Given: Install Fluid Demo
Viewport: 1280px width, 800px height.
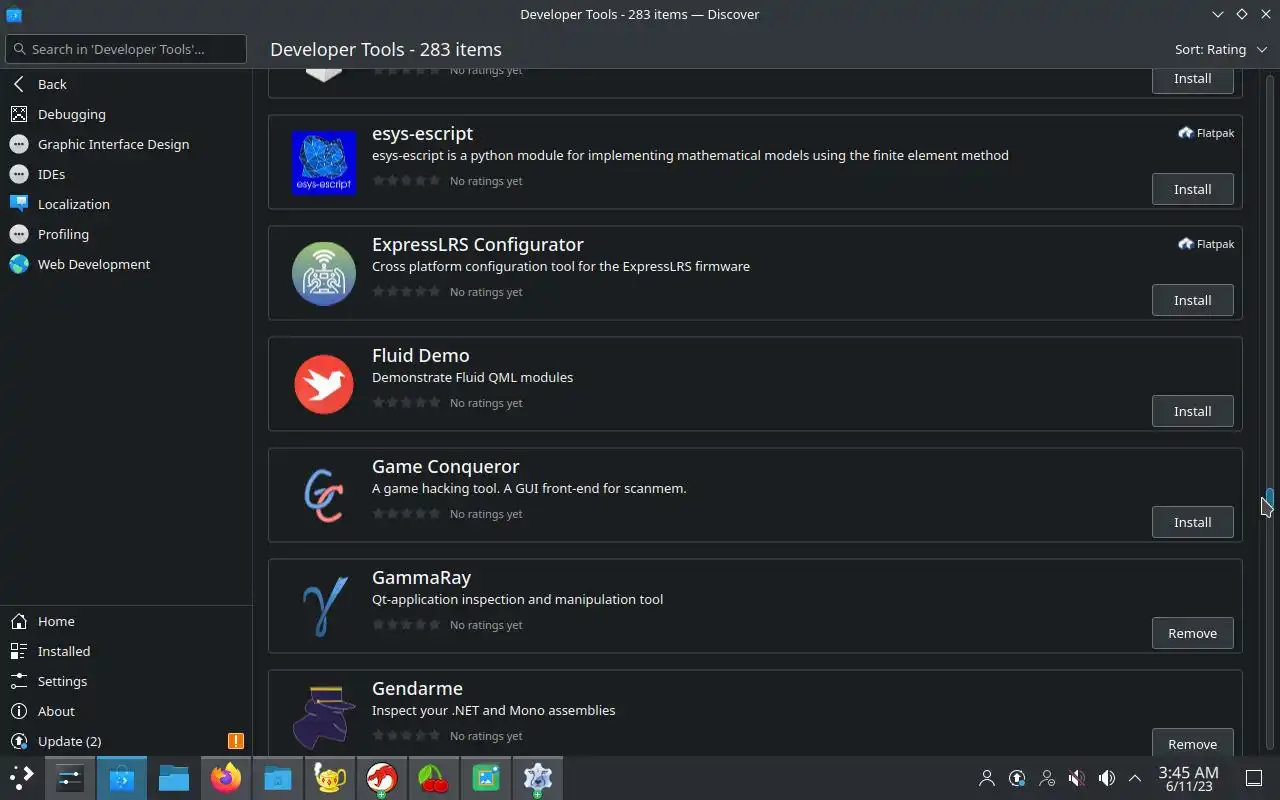Looking at the screenshot, I should coord(1192,411).
